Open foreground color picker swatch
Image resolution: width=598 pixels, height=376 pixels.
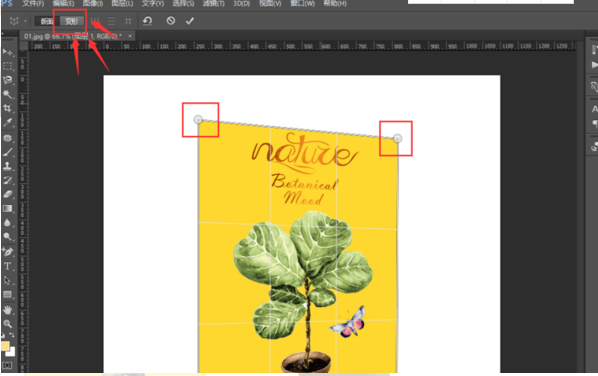[x=5, y=346]
